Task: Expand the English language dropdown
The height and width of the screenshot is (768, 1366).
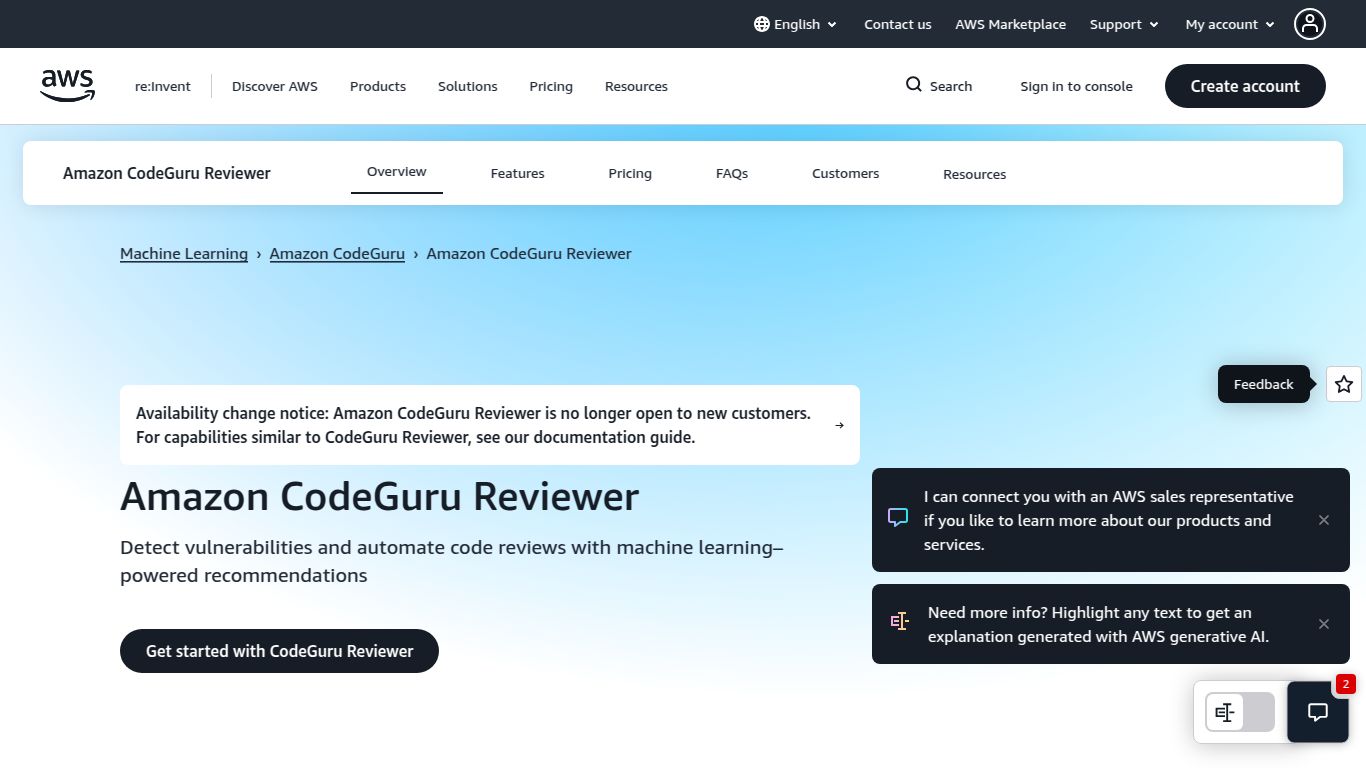Action: point(796,23)
